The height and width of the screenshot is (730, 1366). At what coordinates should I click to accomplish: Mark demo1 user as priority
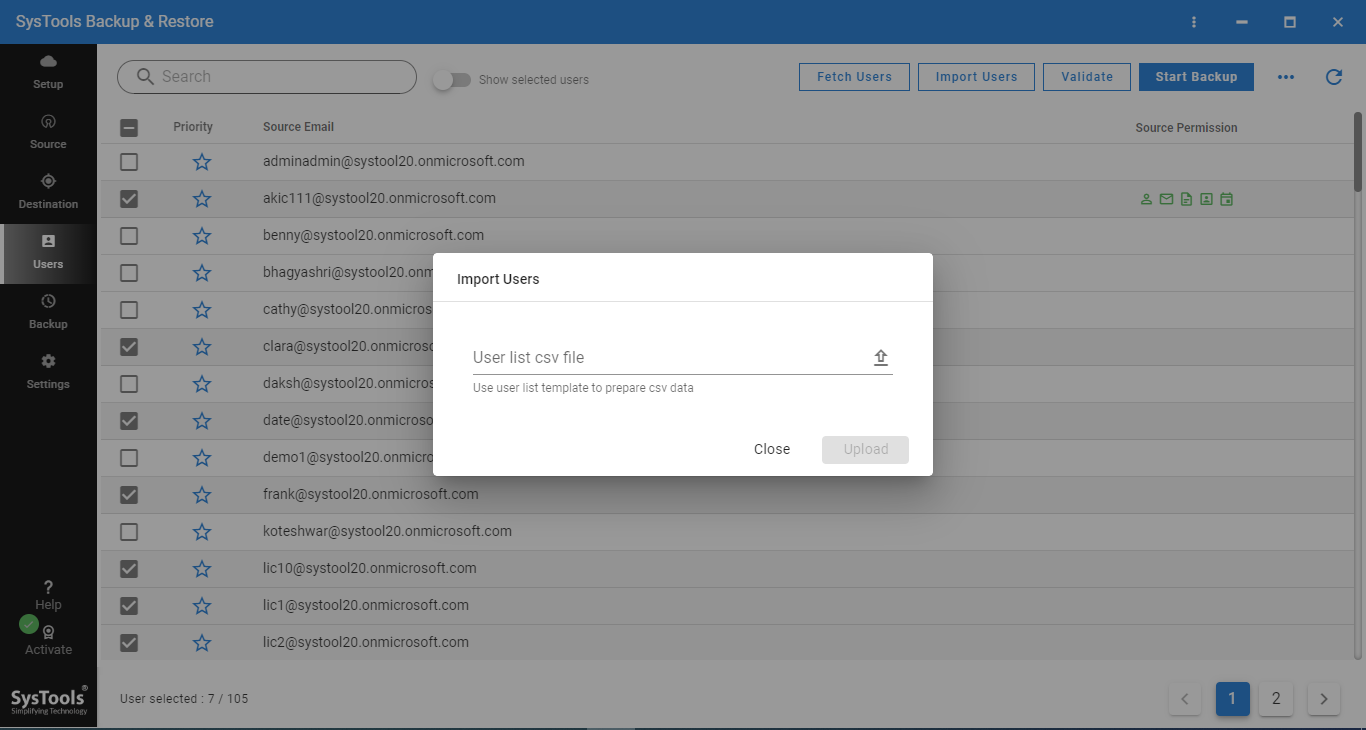(x=202, y=458)
